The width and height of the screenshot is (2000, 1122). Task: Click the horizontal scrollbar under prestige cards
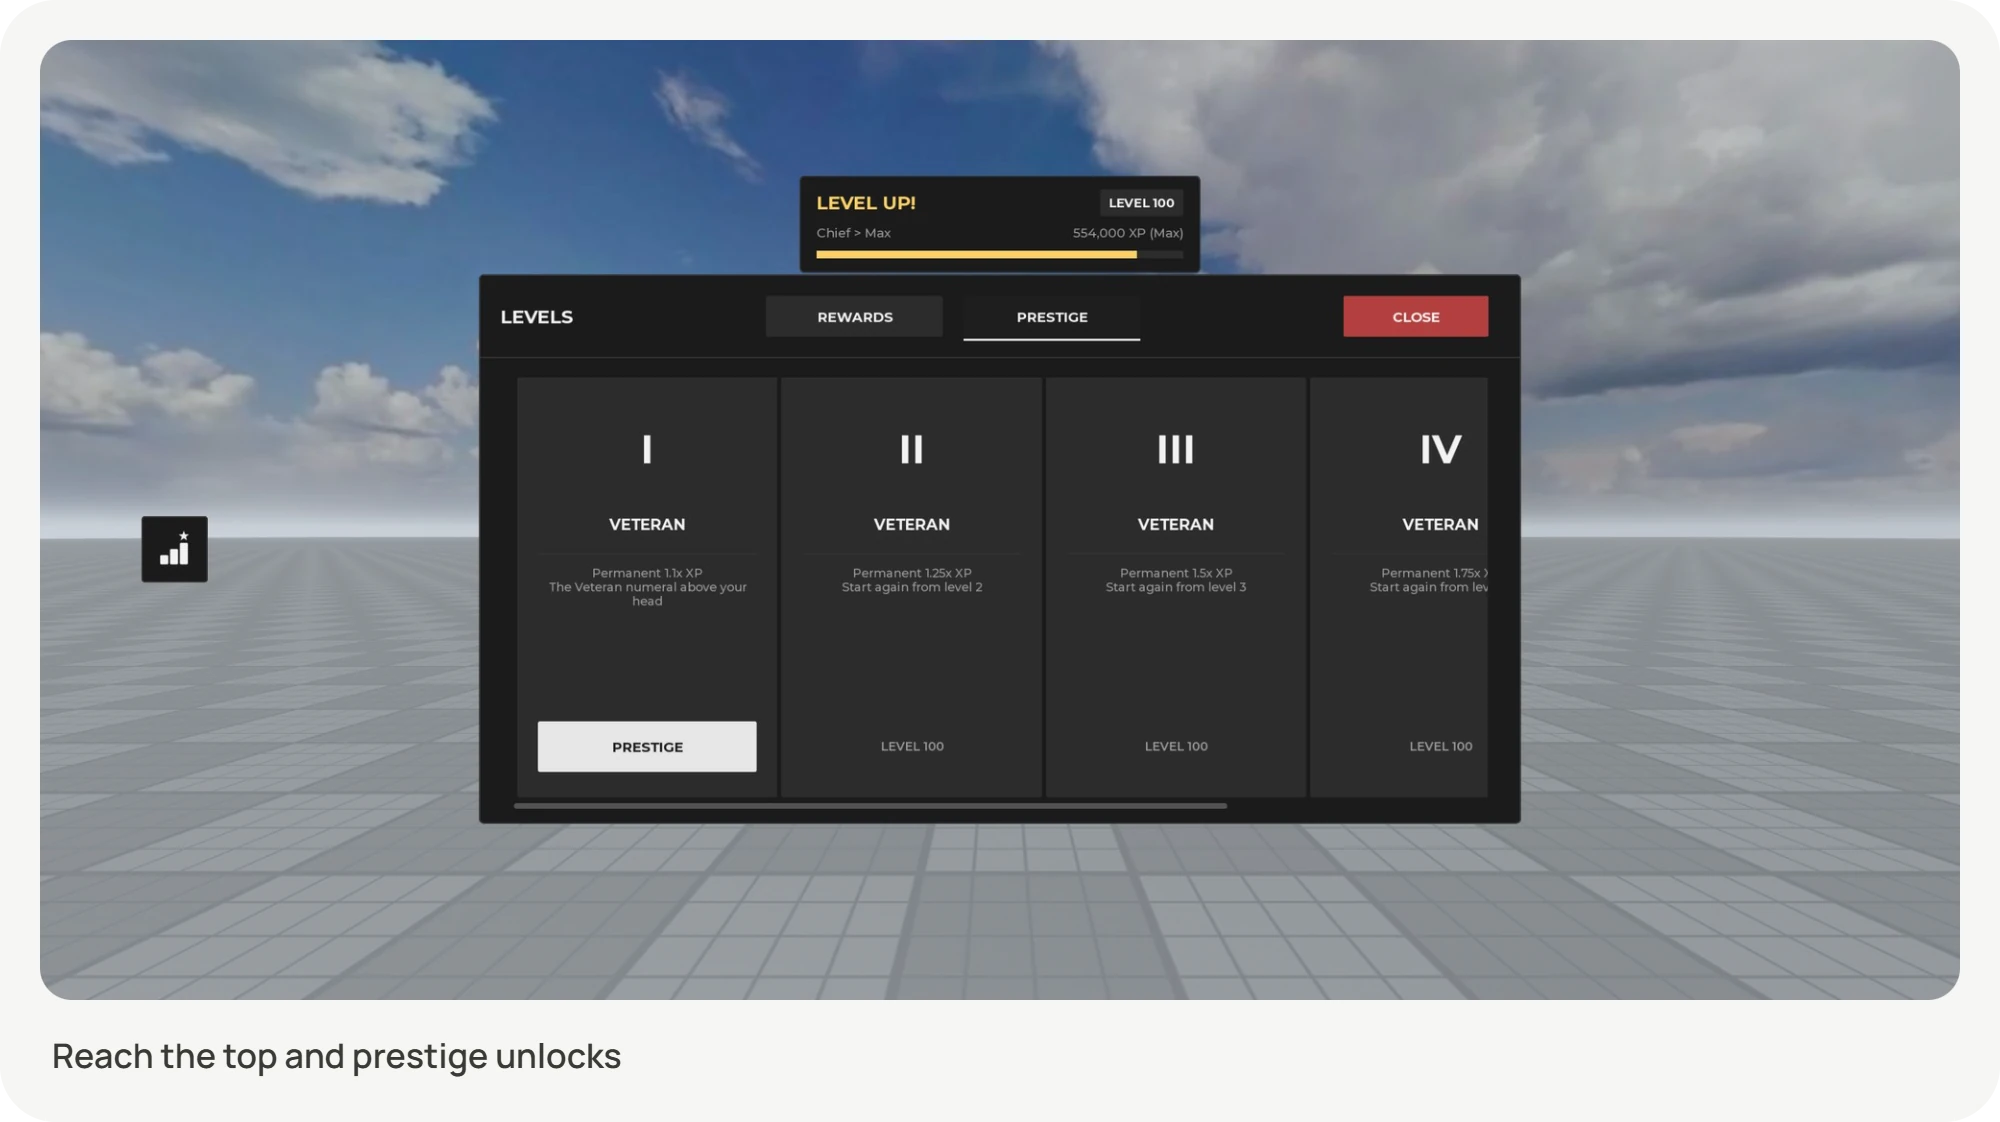click(x=870, y=805)
